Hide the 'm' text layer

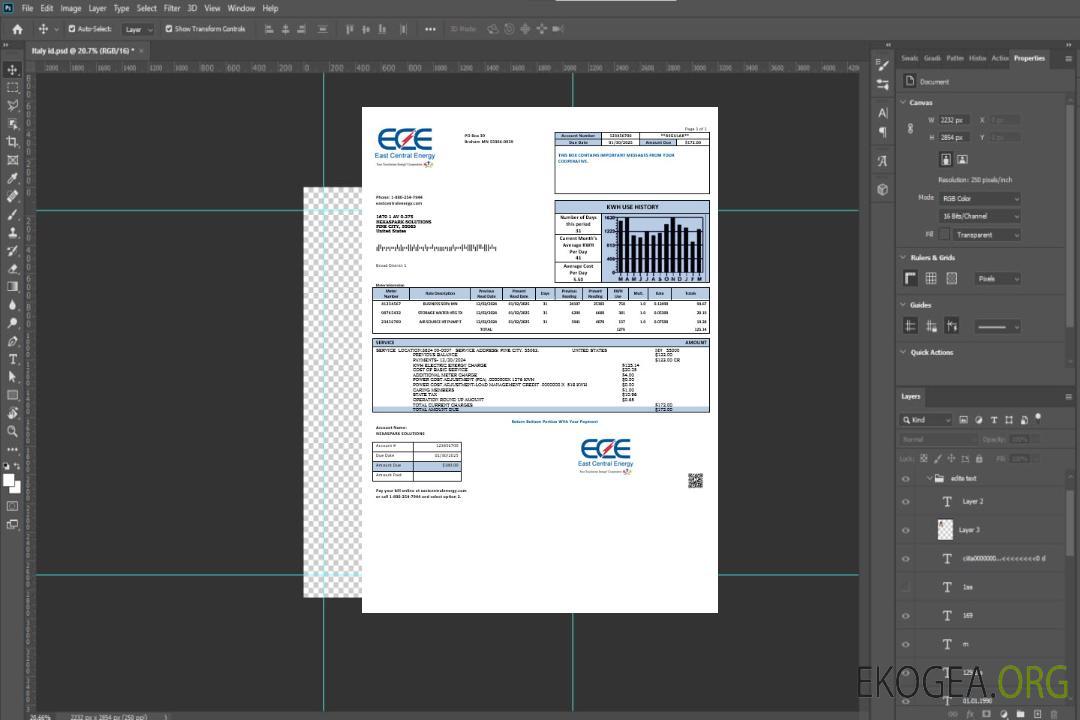pos(906,645)
